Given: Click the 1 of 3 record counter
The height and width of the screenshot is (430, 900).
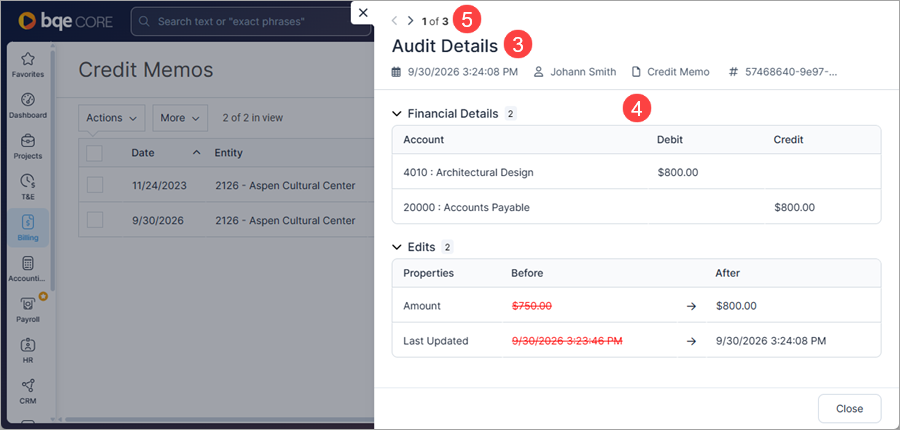Looking at the screenshot, I should point(435,21).
